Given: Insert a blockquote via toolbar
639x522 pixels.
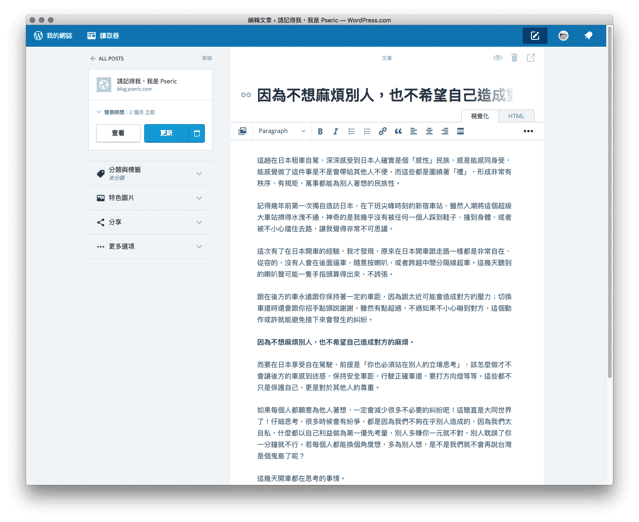Looking at the screenshot, I should 398,131.
